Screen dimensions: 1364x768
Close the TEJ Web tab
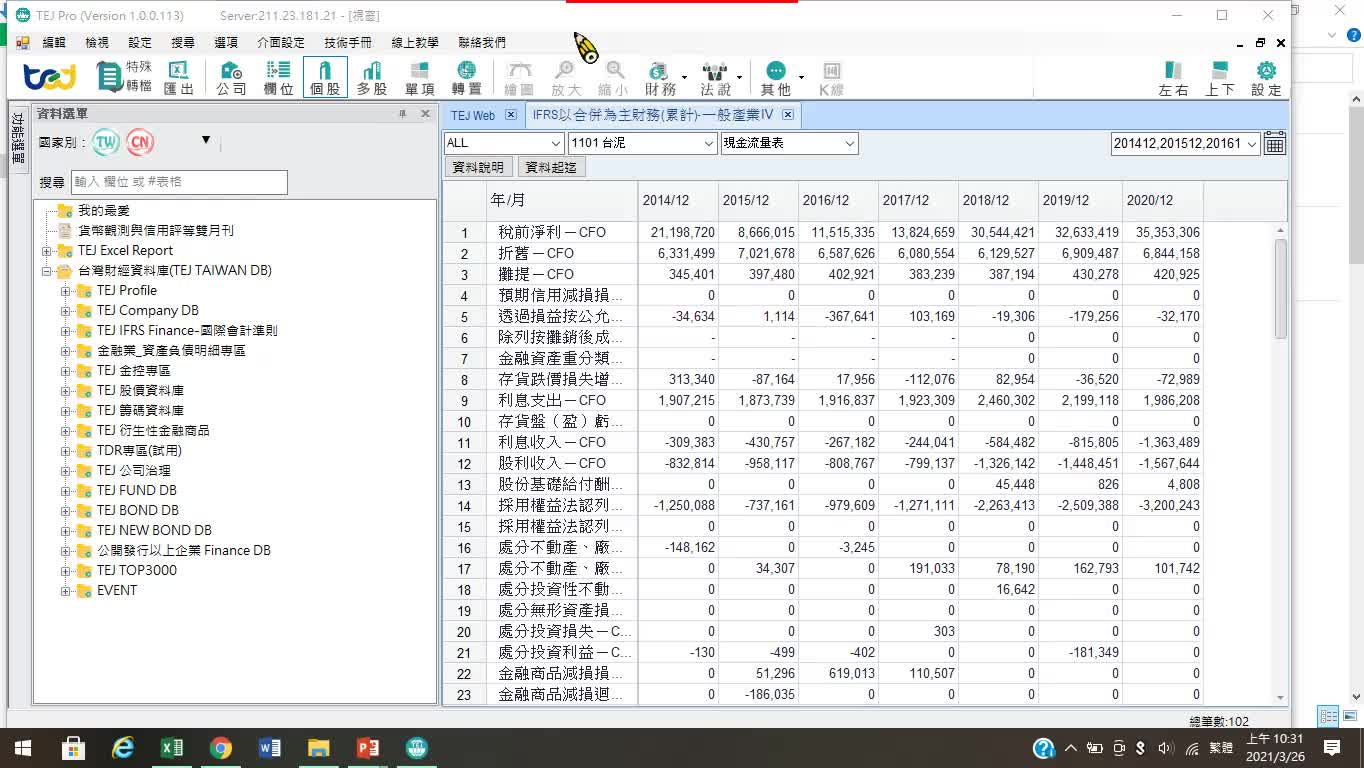click(x=510, y=115)
